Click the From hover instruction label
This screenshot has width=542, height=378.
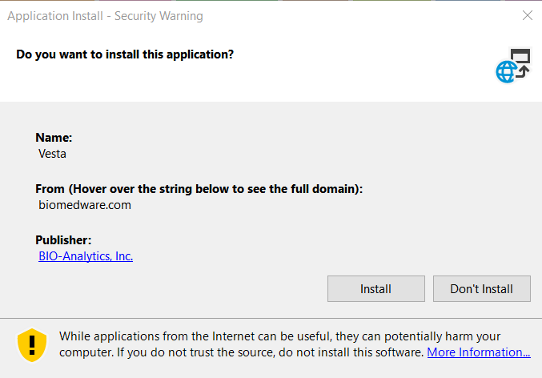tap(199, 189)
